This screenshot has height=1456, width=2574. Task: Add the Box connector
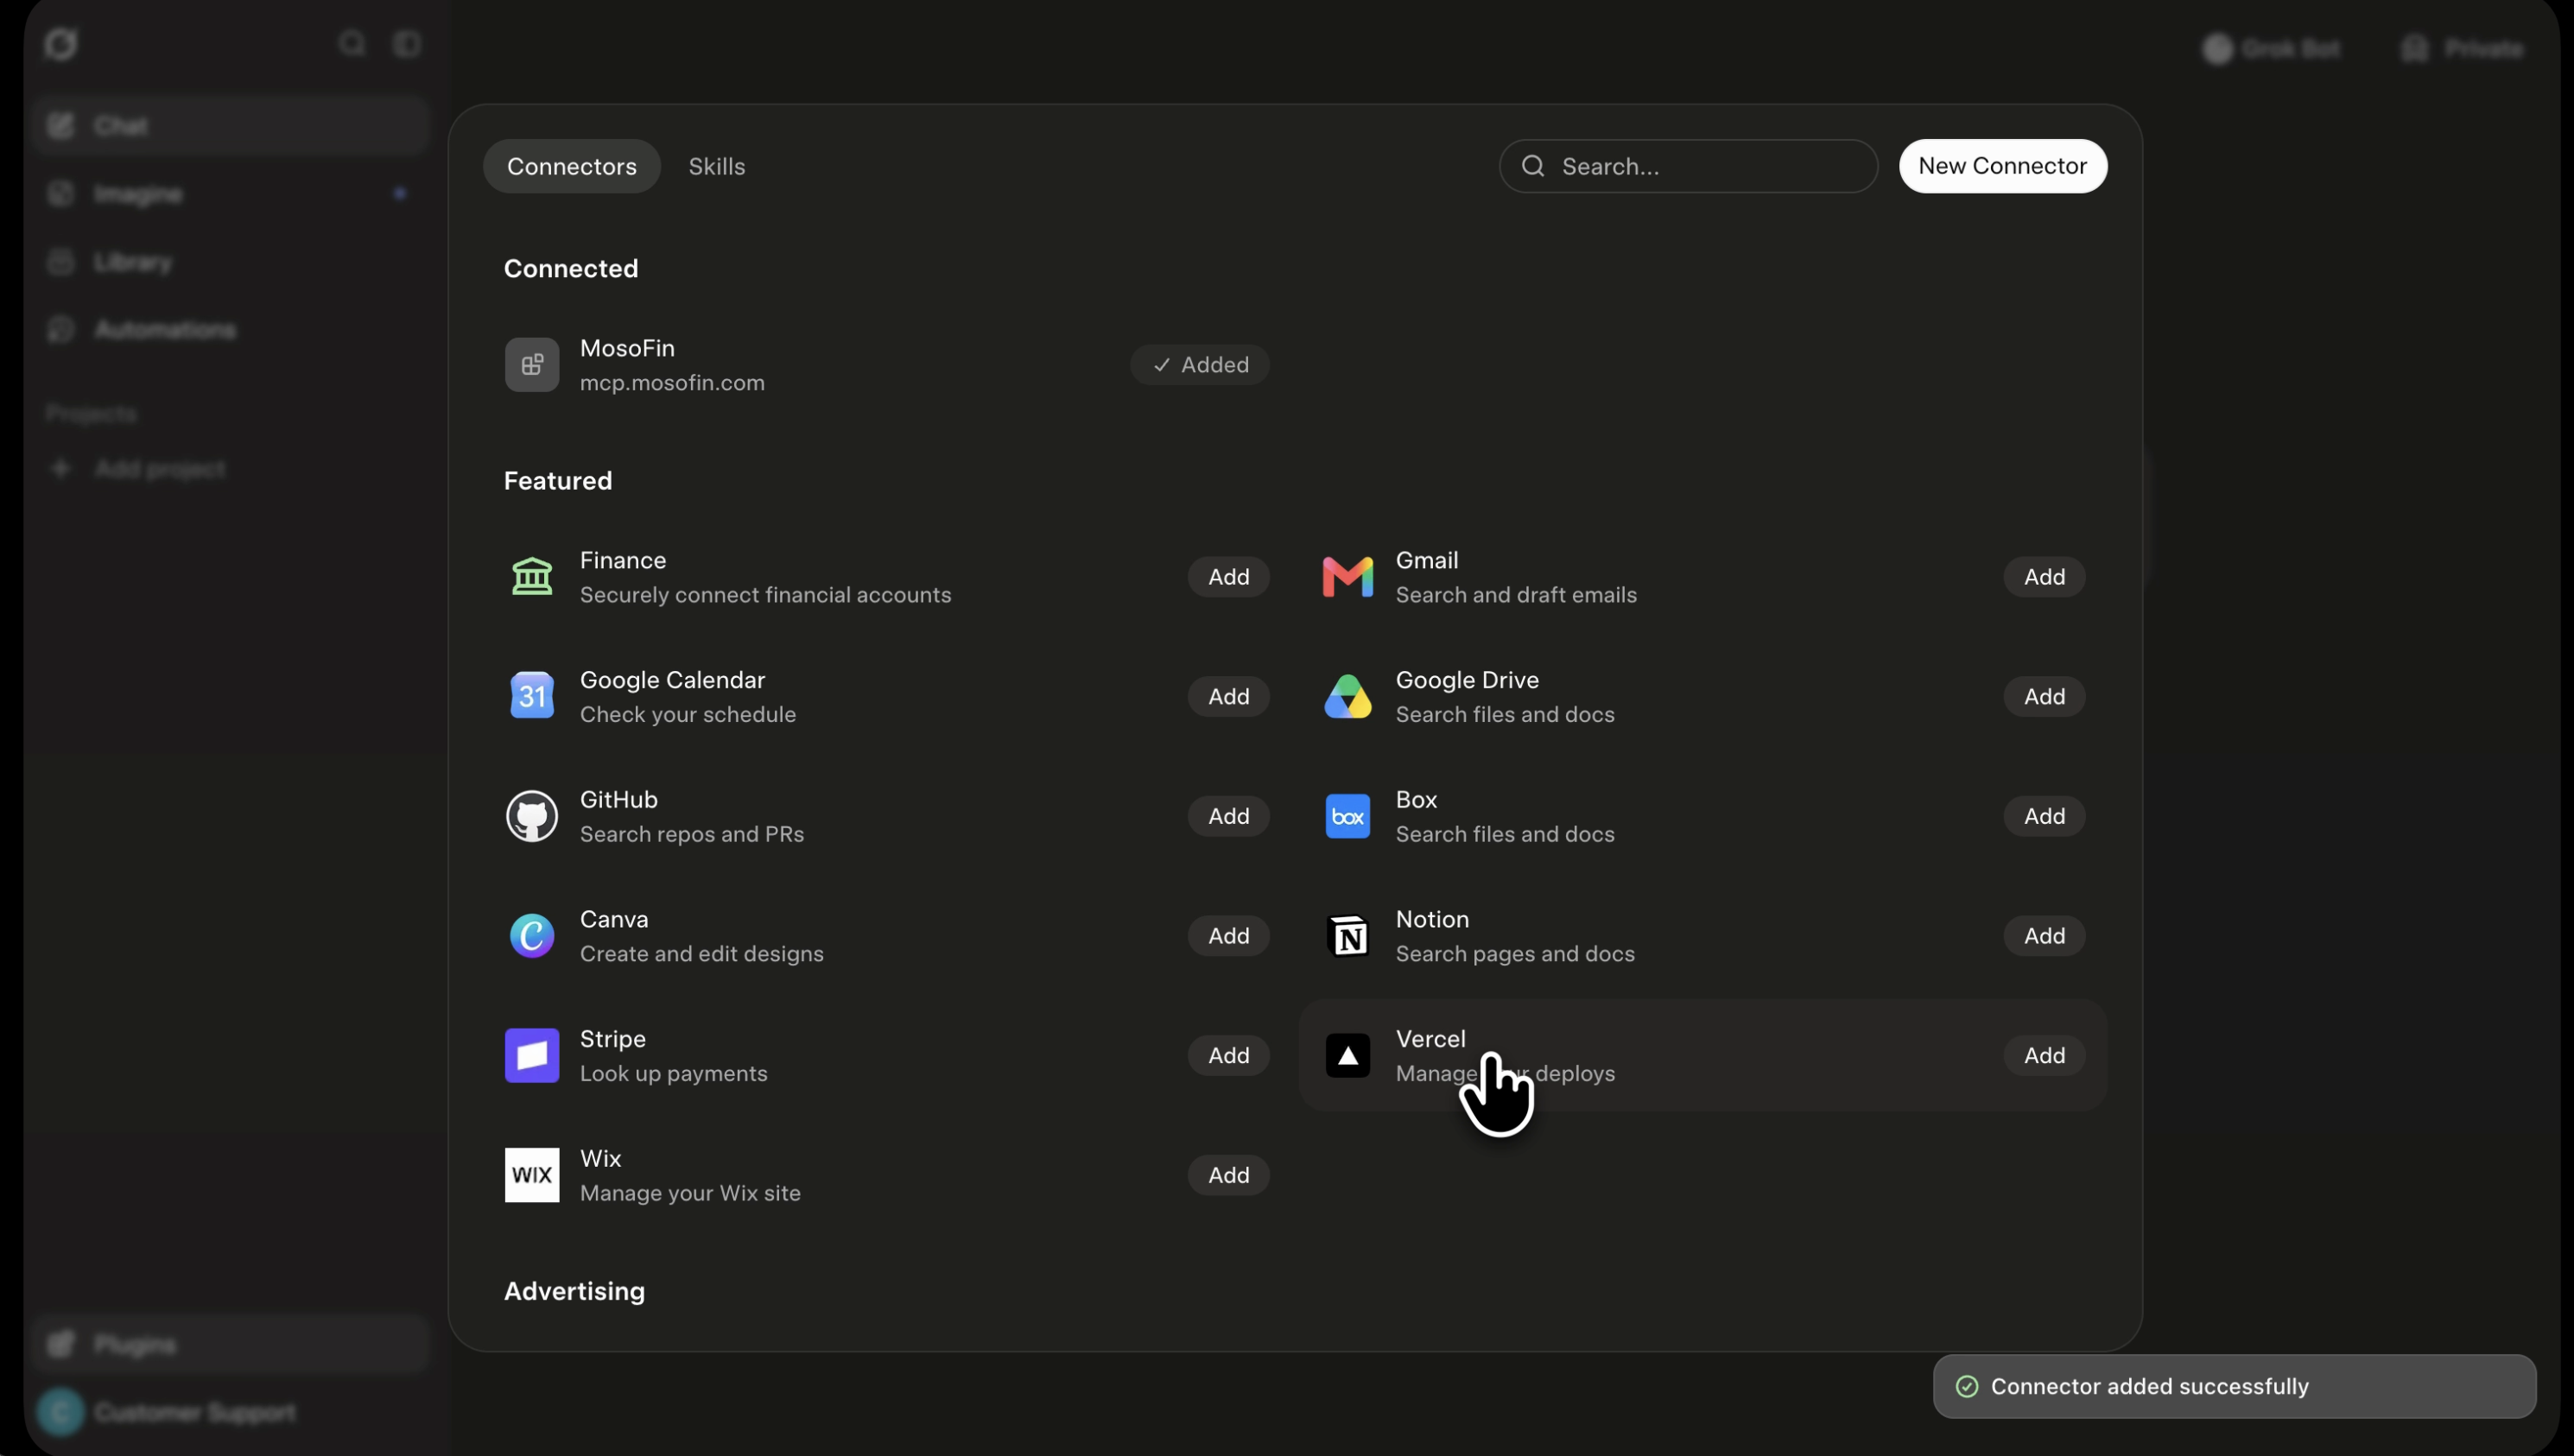[x=2044, y=816]
